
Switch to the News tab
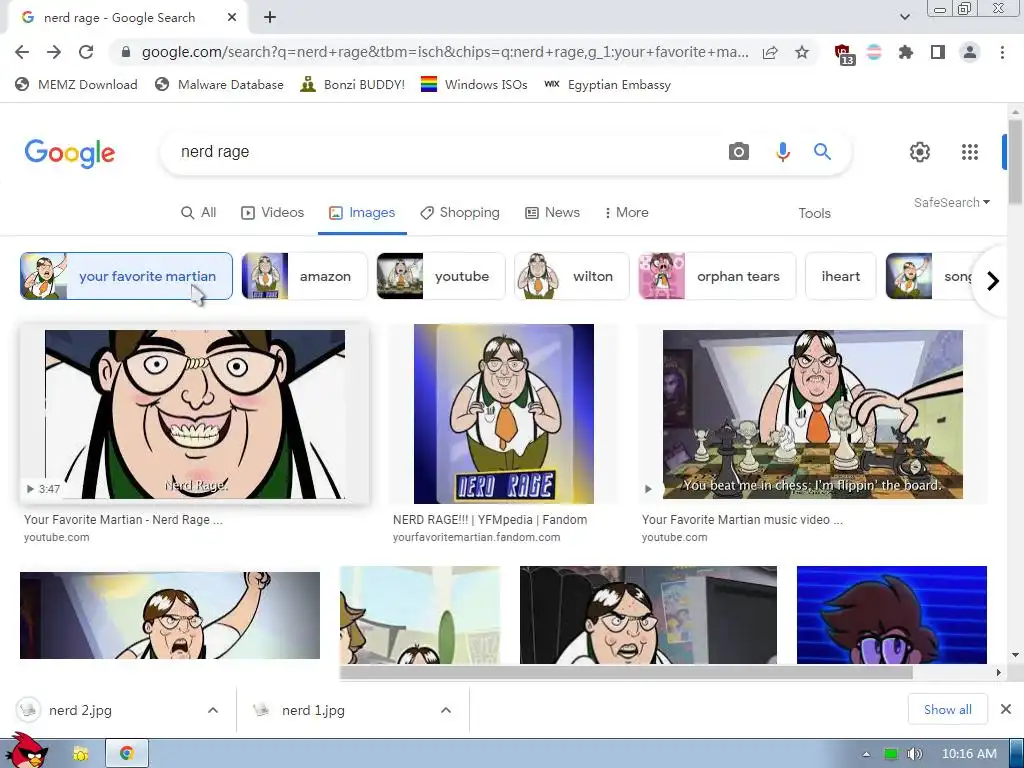coord(552,213)
